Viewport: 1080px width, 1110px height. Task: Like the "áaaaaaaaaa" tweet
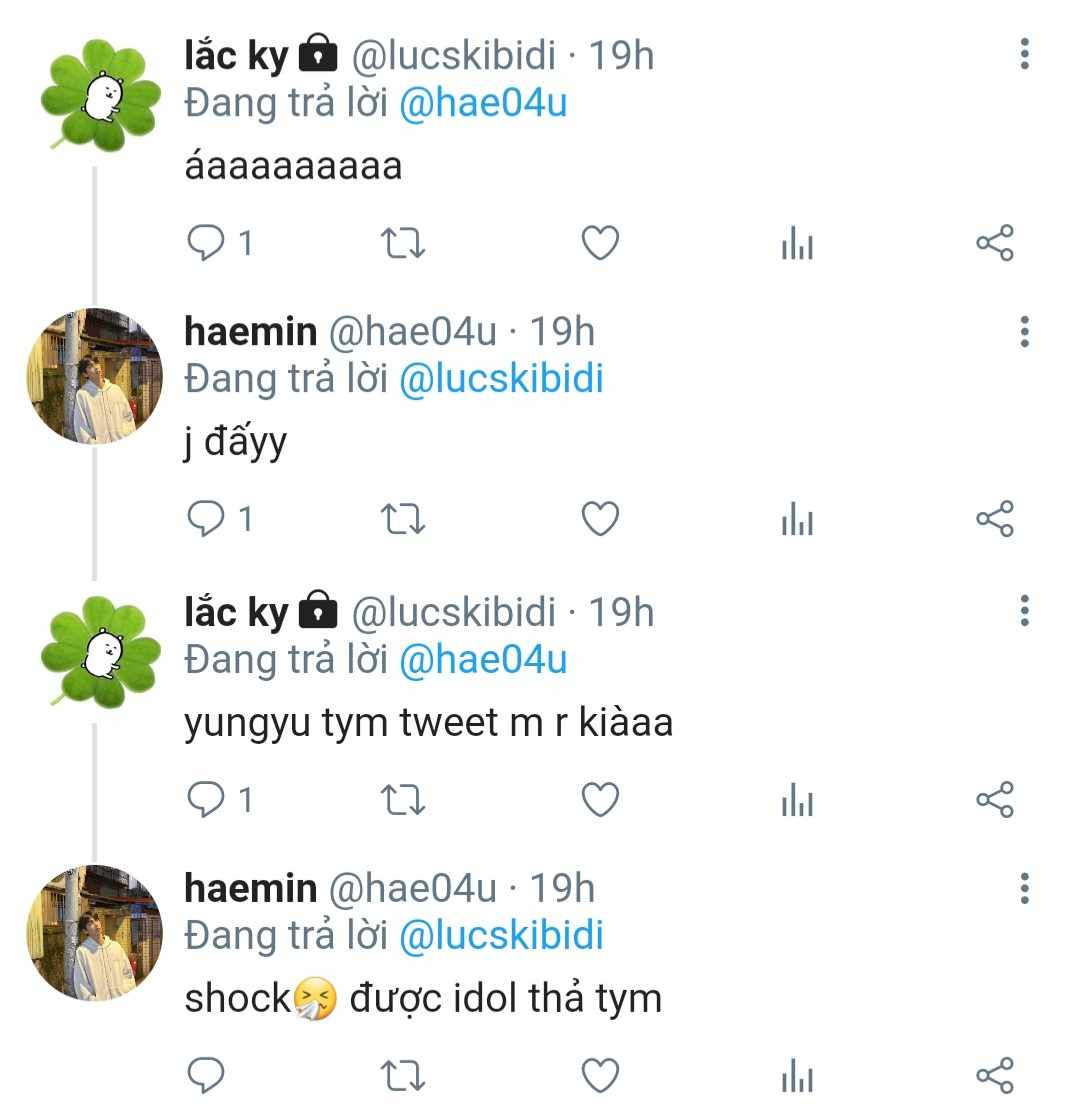pos(600,243)
